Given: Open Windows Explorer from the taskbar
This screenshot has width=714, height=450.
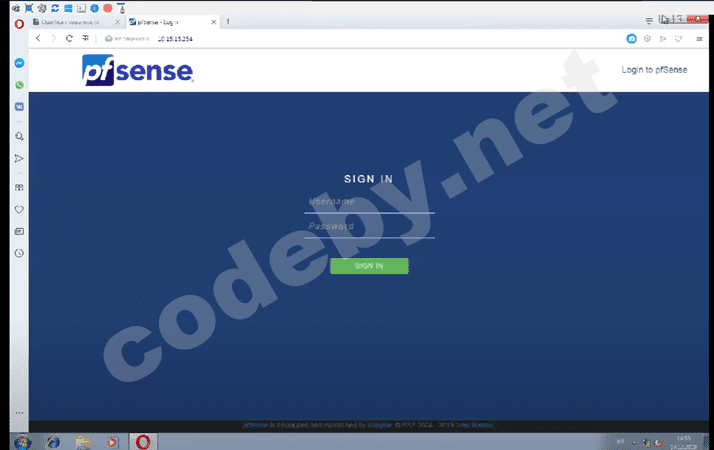Looking at the screenshot, I should [83, 442].
